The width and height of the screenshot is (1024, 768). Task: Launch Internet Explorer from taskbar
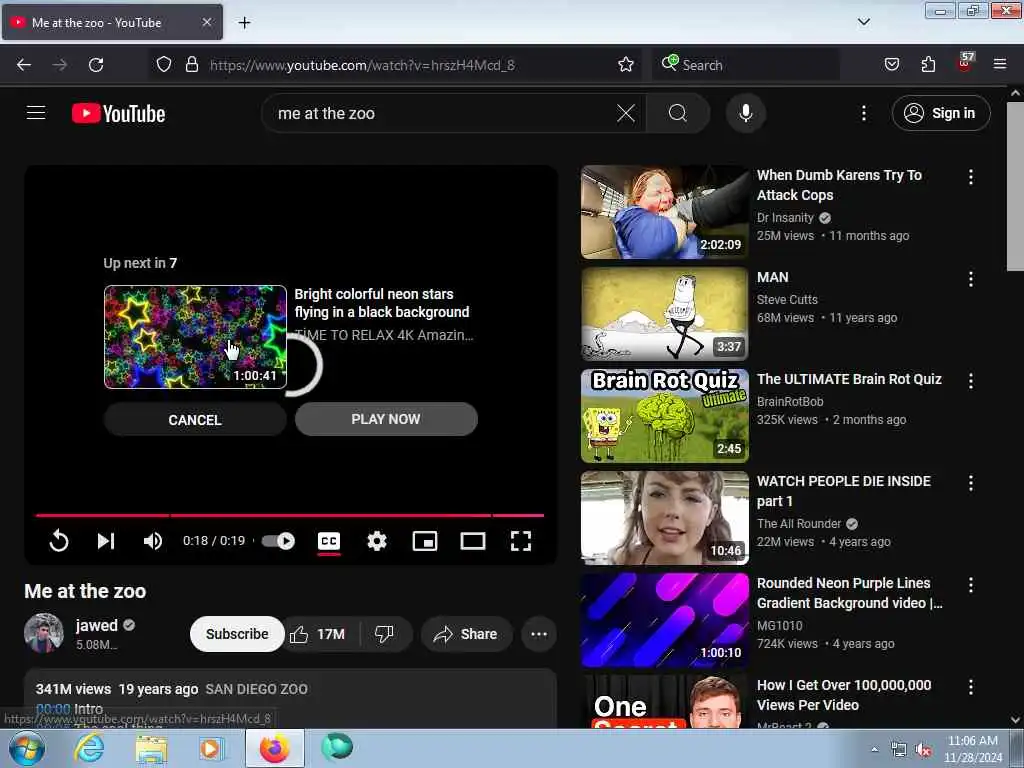click(89, 748)
